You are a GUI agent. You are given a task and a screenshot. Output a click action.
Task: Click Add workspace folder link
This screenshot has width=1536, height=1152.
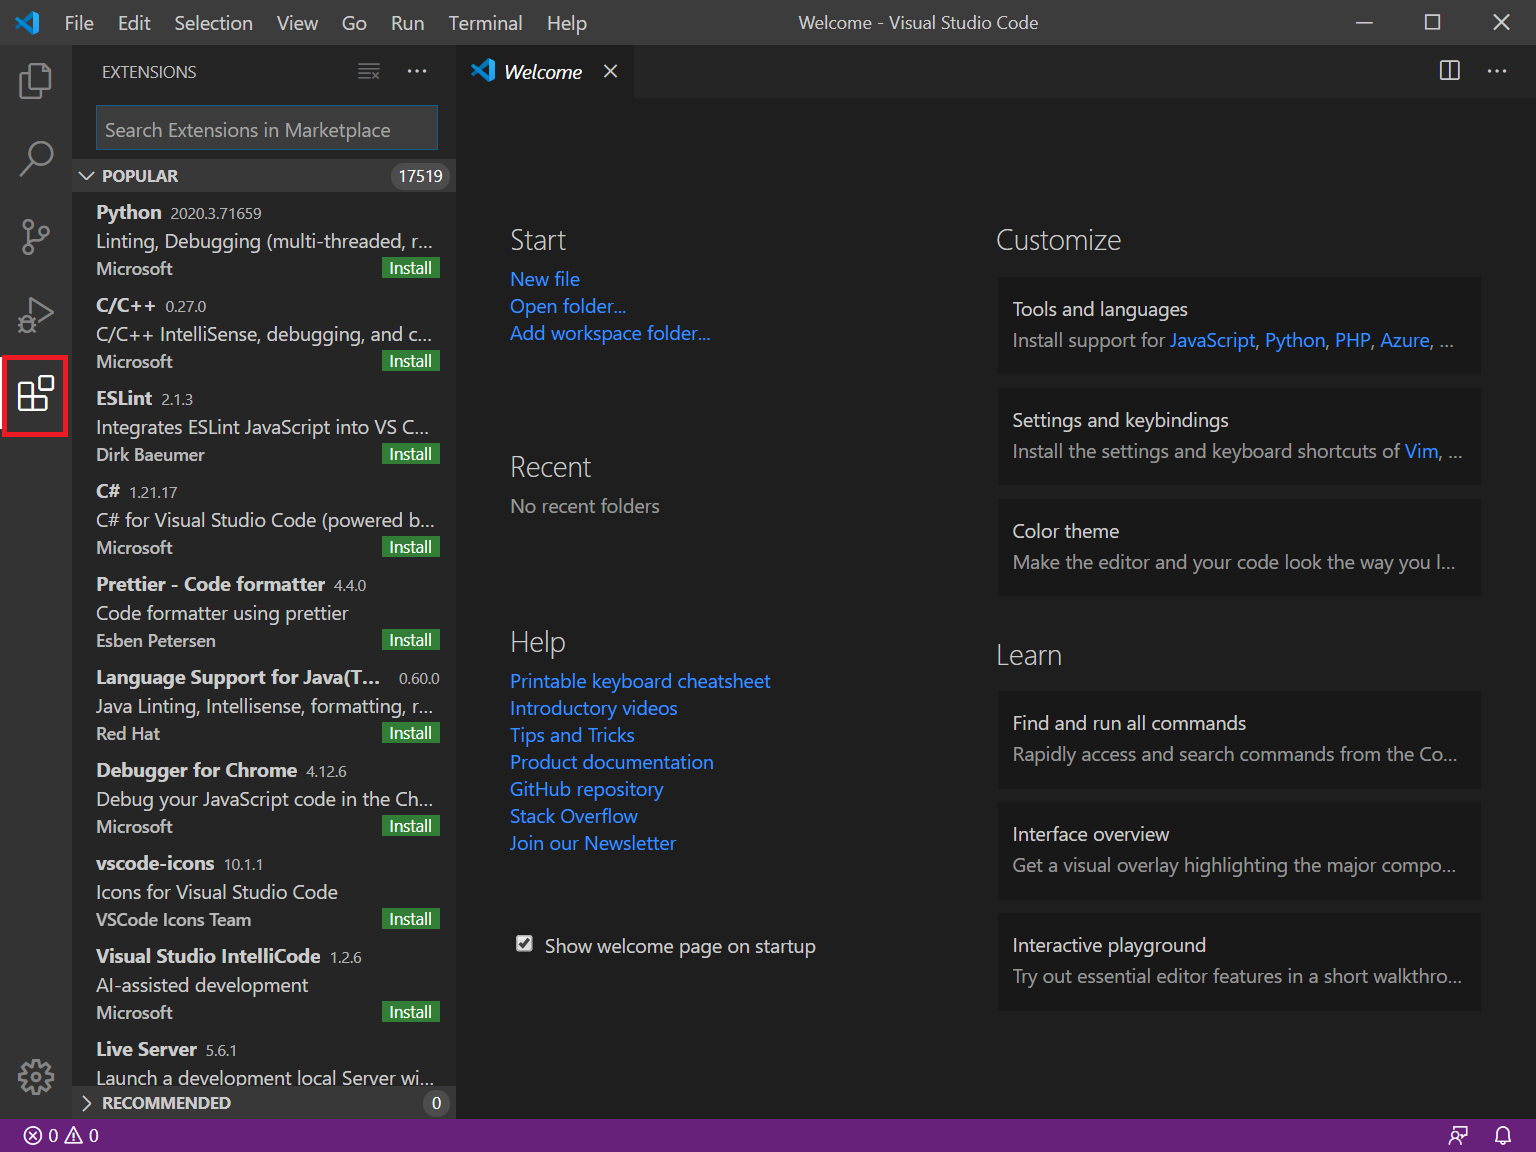(610, 333)
